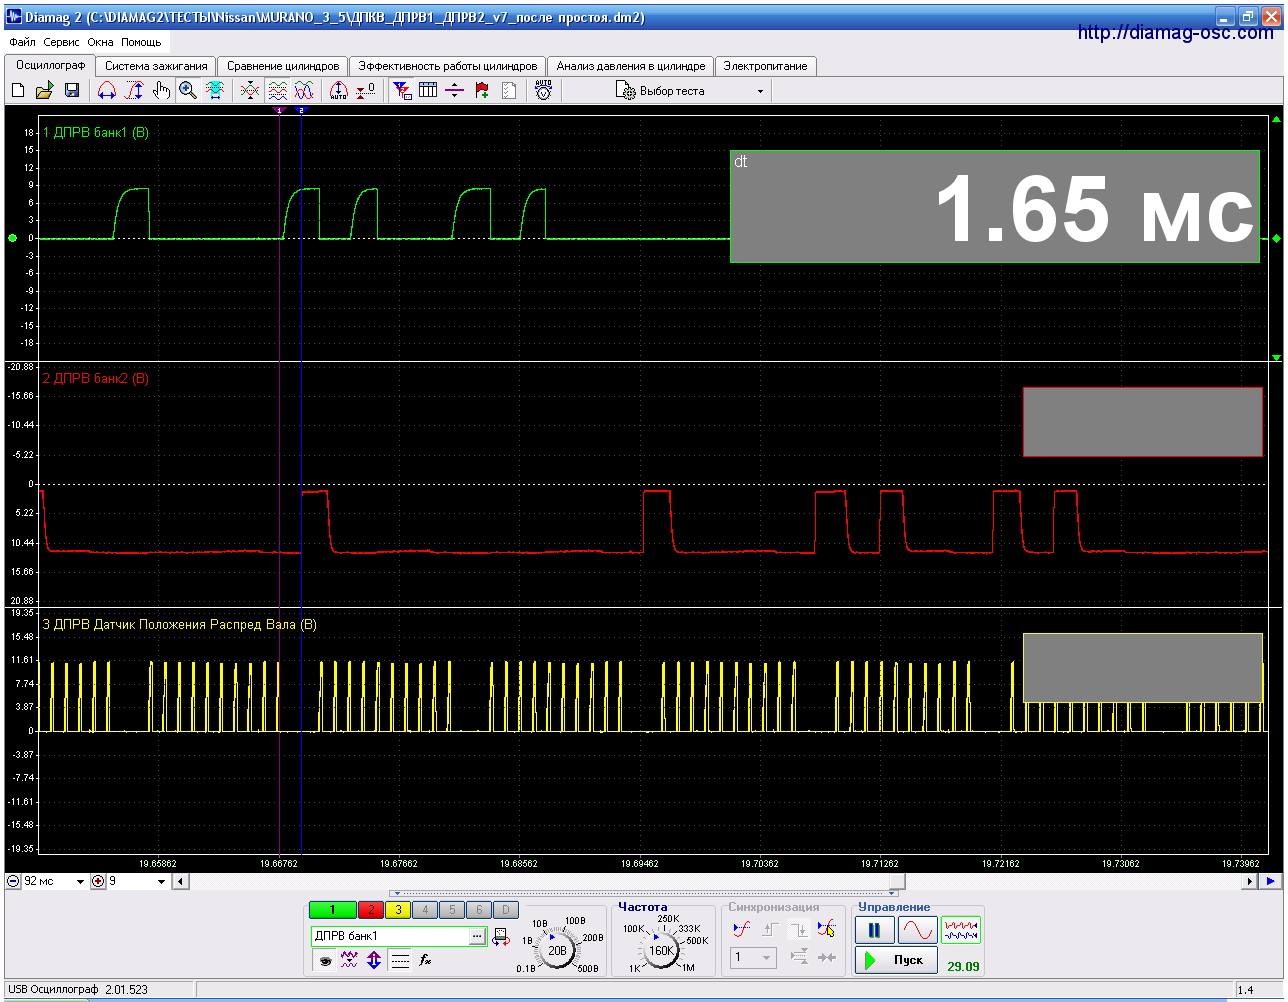Toggle the line-style display button
1288x1002 pixels.
tap(400, 960)
